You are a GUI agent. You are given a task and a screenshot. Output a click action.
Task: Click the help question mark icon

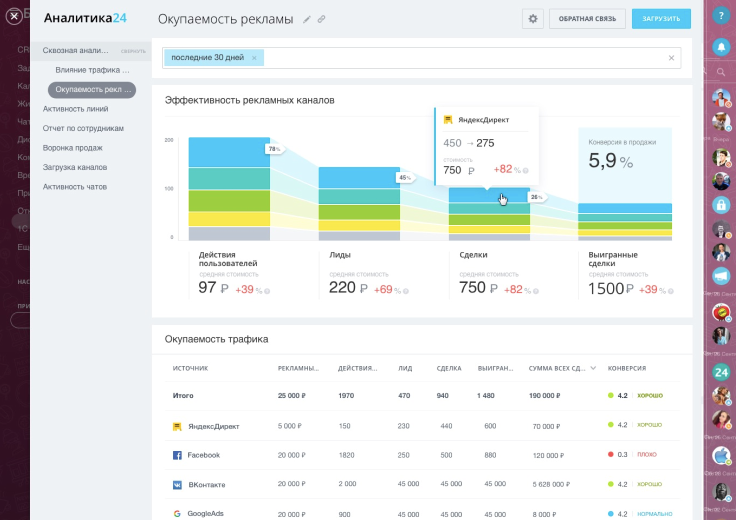[x=720, y=15]
